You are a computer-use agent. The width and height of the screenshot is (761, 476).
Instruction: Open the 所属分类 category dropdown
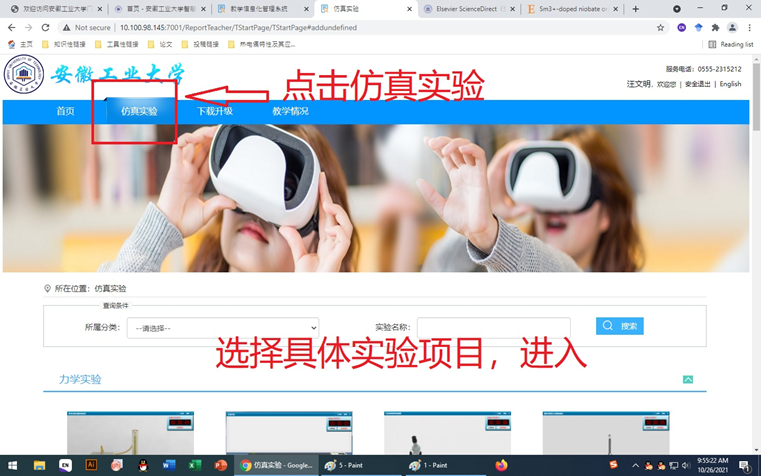(223, 328)
